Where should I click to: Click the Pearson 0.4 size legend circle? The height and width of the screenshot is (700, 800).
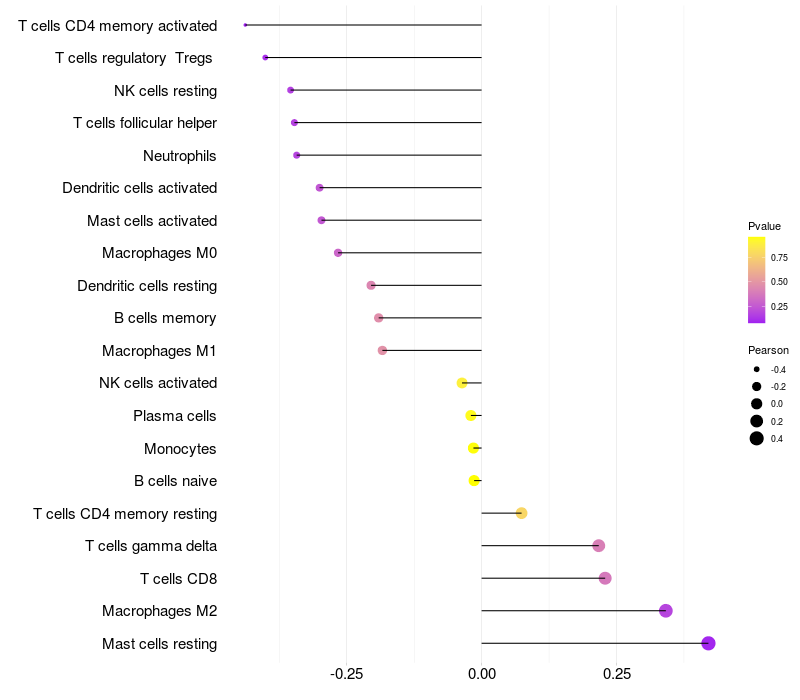(x=757, y=438)
